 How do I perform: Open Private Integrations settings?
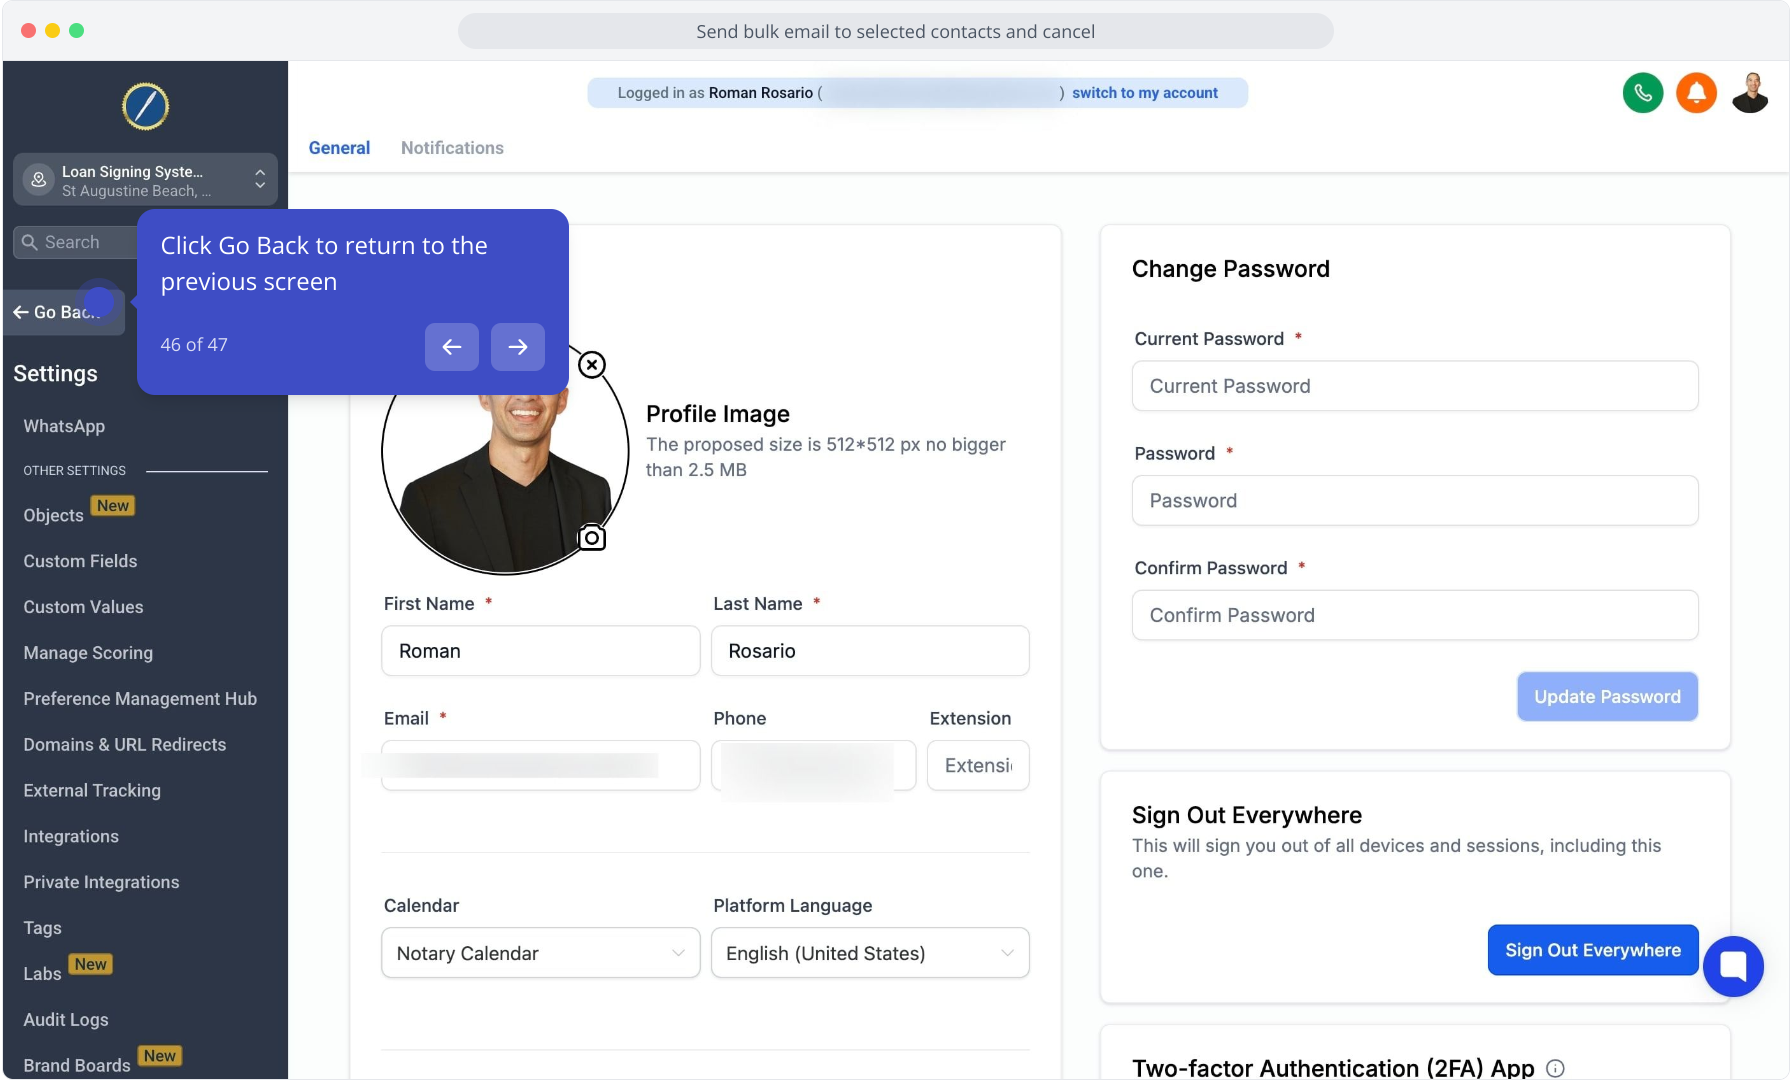tap(101, 883)
